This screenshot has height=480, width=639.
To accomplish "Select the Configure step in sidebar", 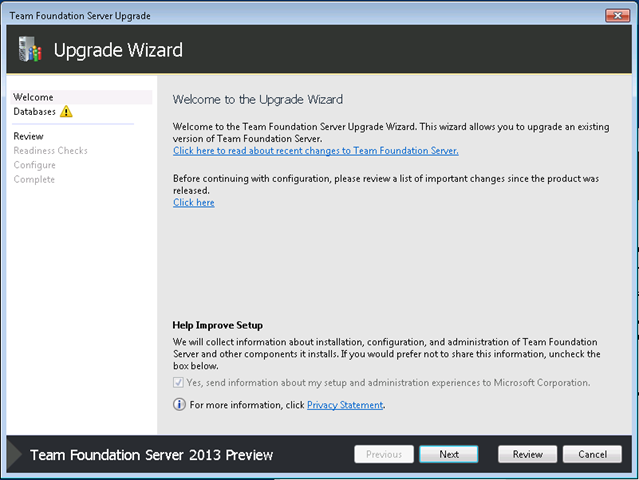I will [35, 165].
